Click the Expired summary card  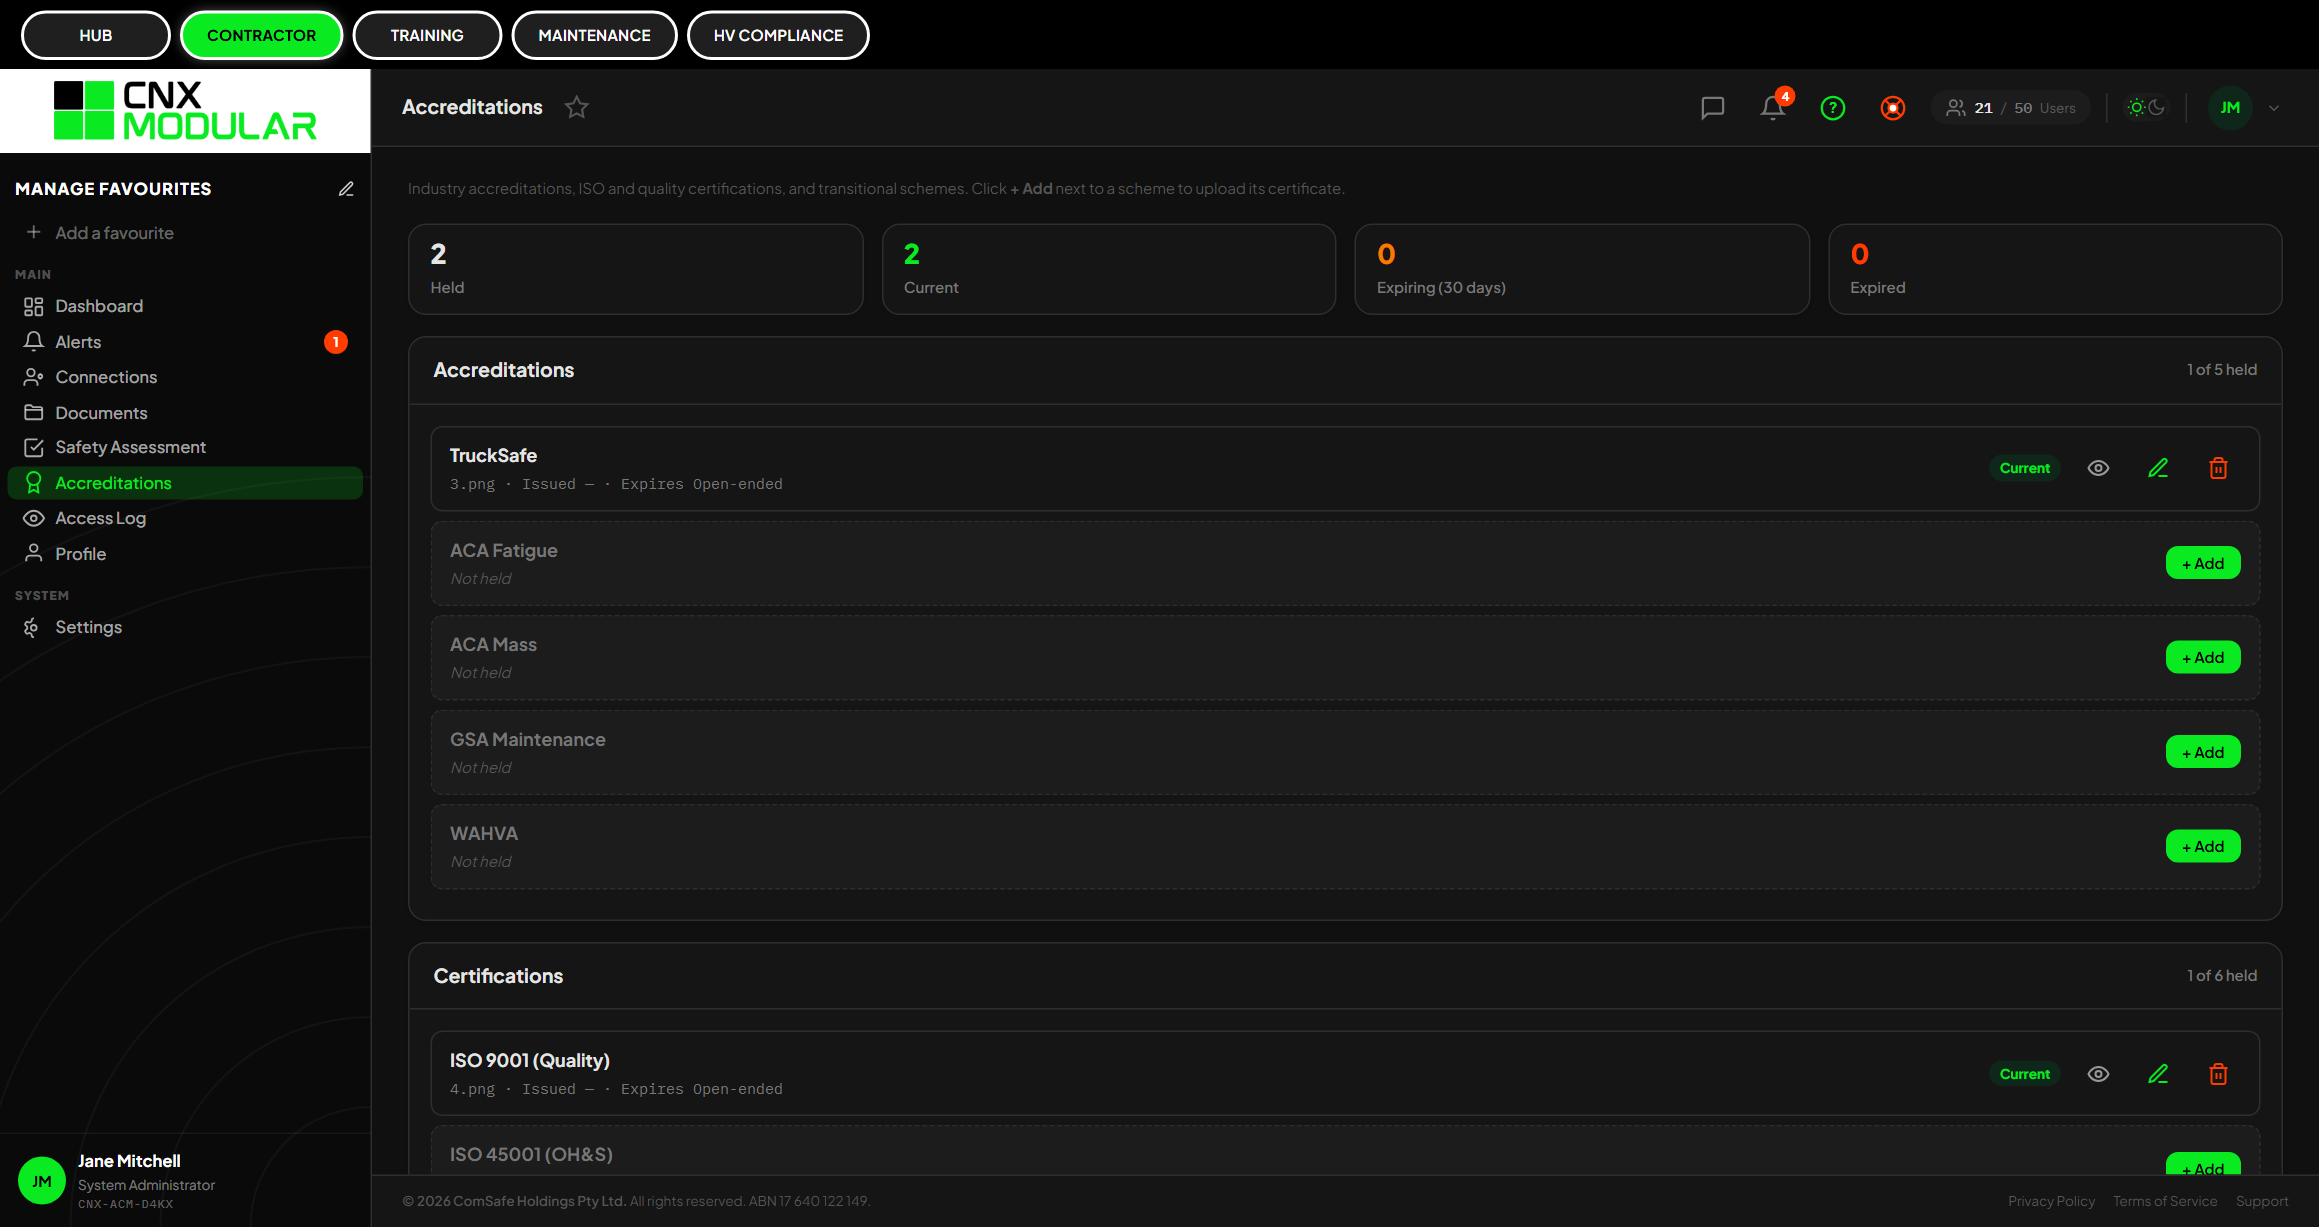[x=2055, y=269]
